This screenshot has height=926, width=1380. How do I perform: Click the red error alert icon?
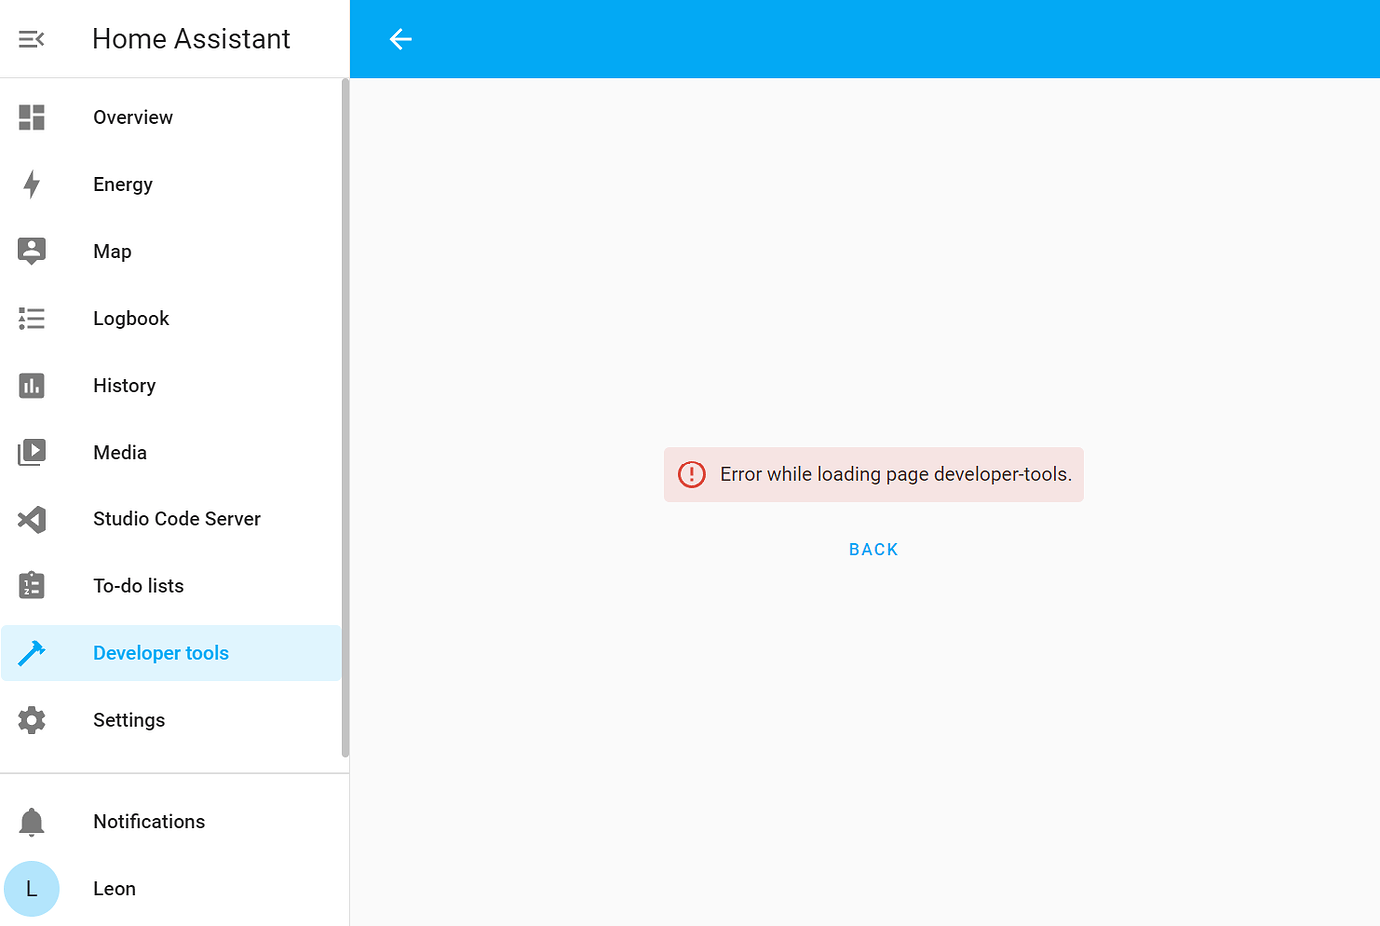[691, 474]
